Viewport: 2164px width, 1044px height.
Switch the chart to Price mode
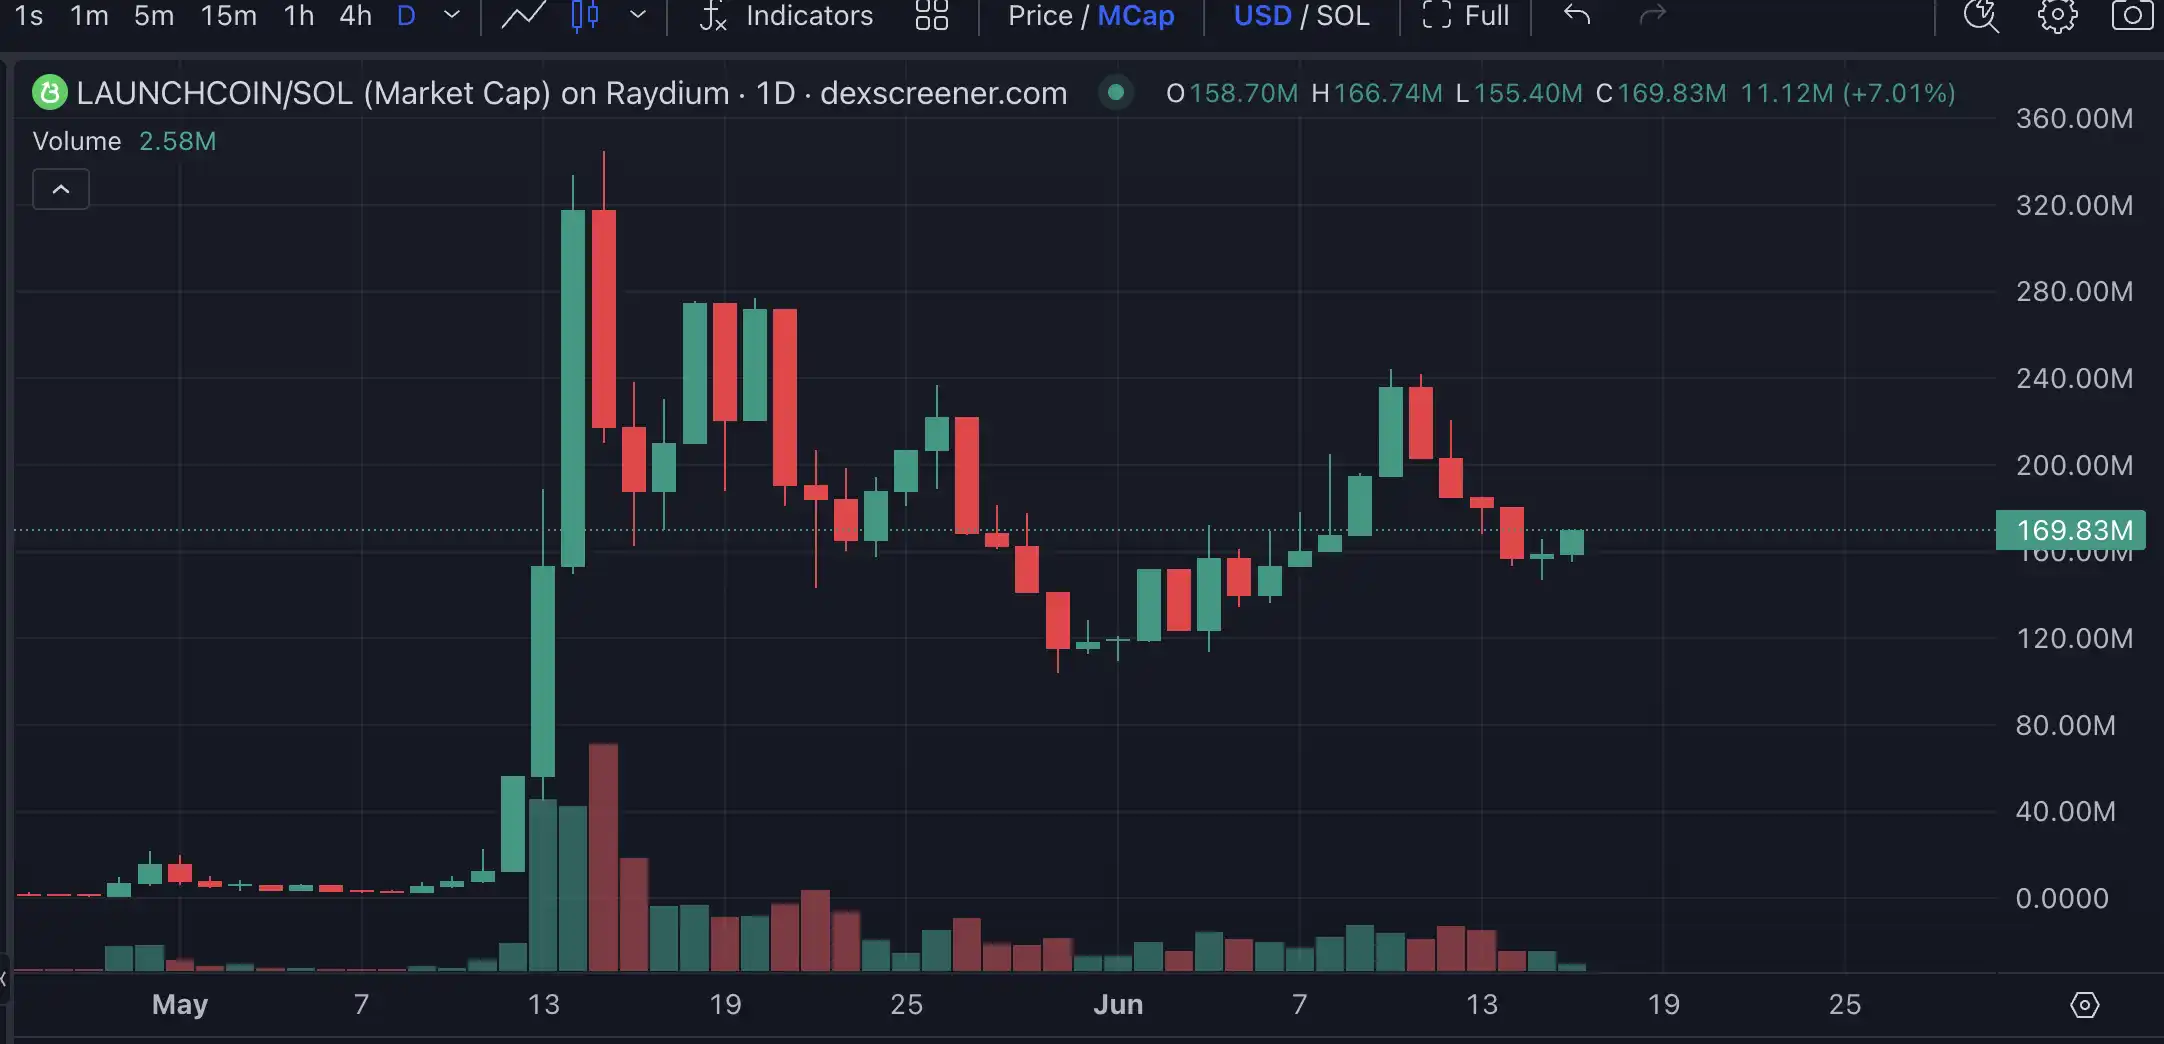point(1040,16)
